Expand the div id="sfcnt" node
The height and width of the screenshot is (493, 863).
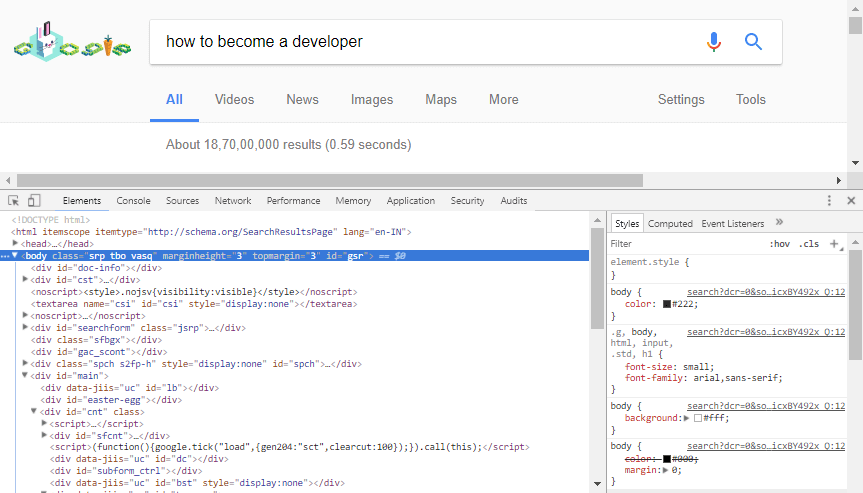45,435
